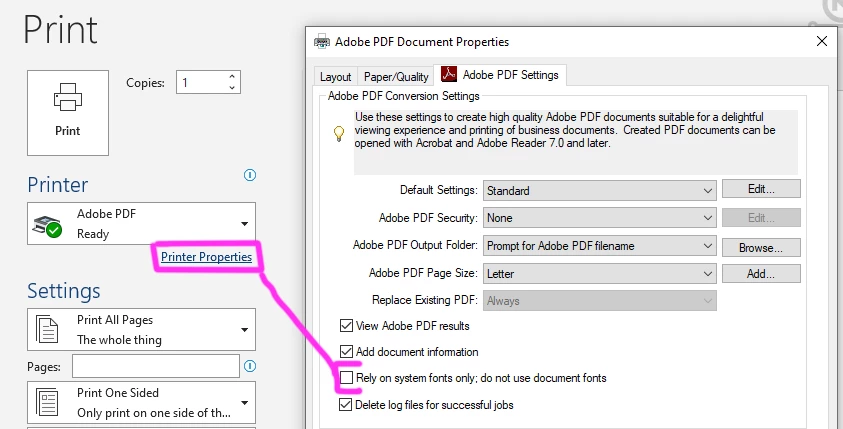This screenshot has height=429, width=843.
Task: Check Rely on system fonts only
Action: [346, 378]
